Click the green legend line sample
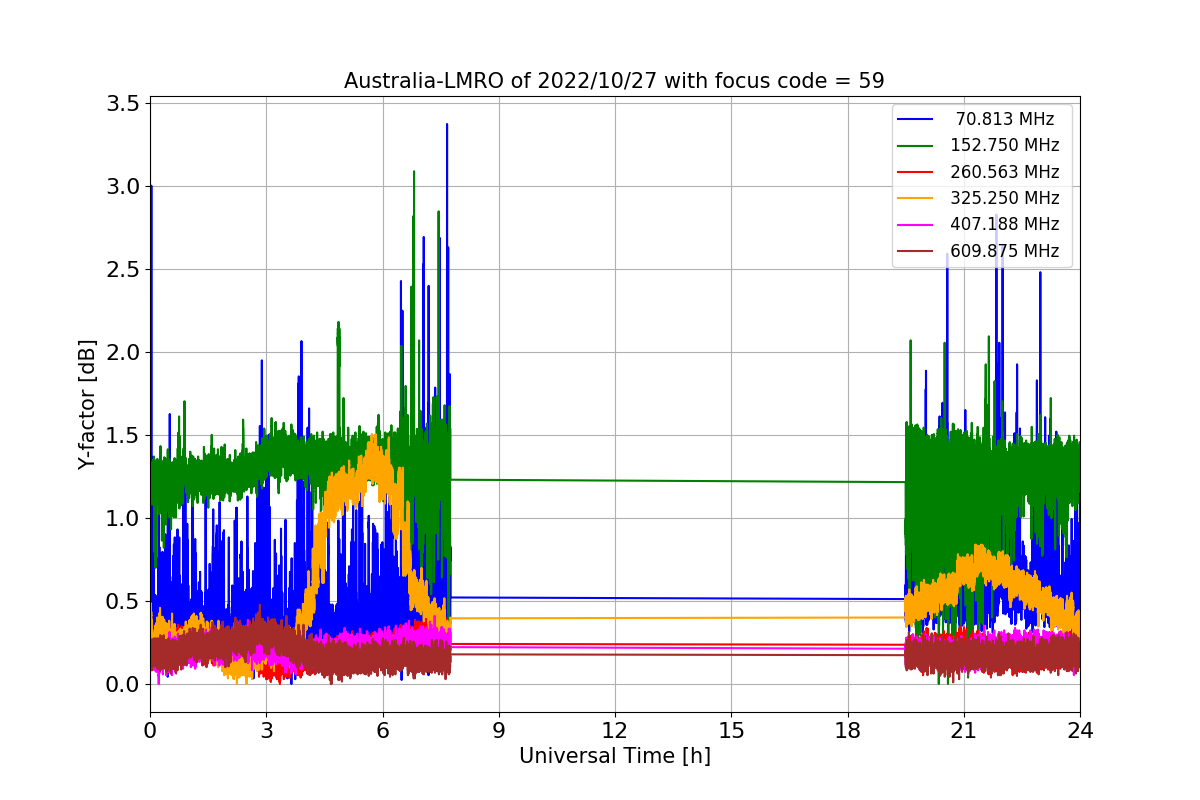This screenshot has height=800, width=1200. tap(916, 145)
